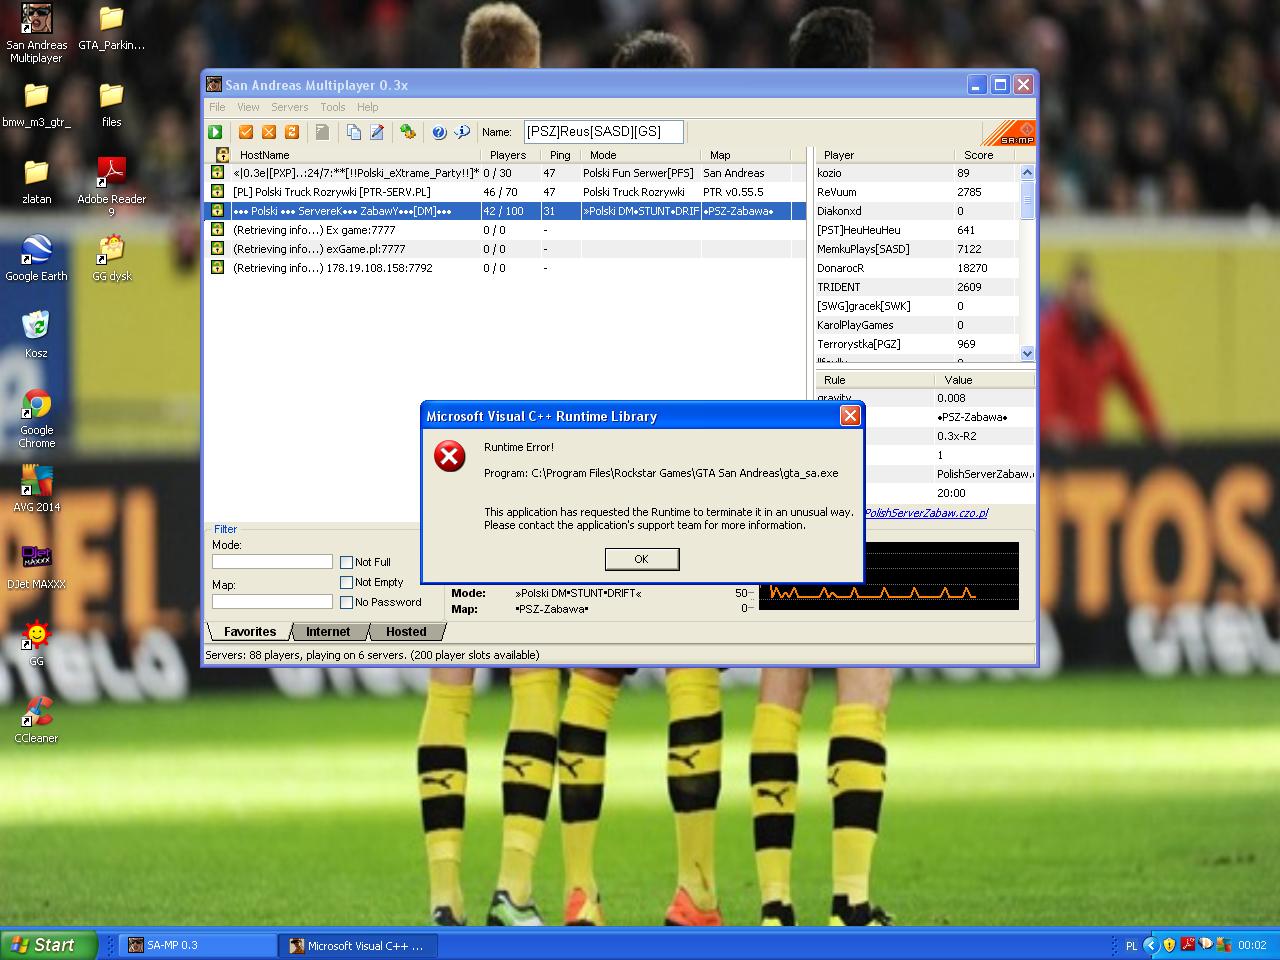The height and width of the screenshot is (960, 1280).
Task: Open AVG 2014 desktop shortcut
Action: click(x=36, y=489)
